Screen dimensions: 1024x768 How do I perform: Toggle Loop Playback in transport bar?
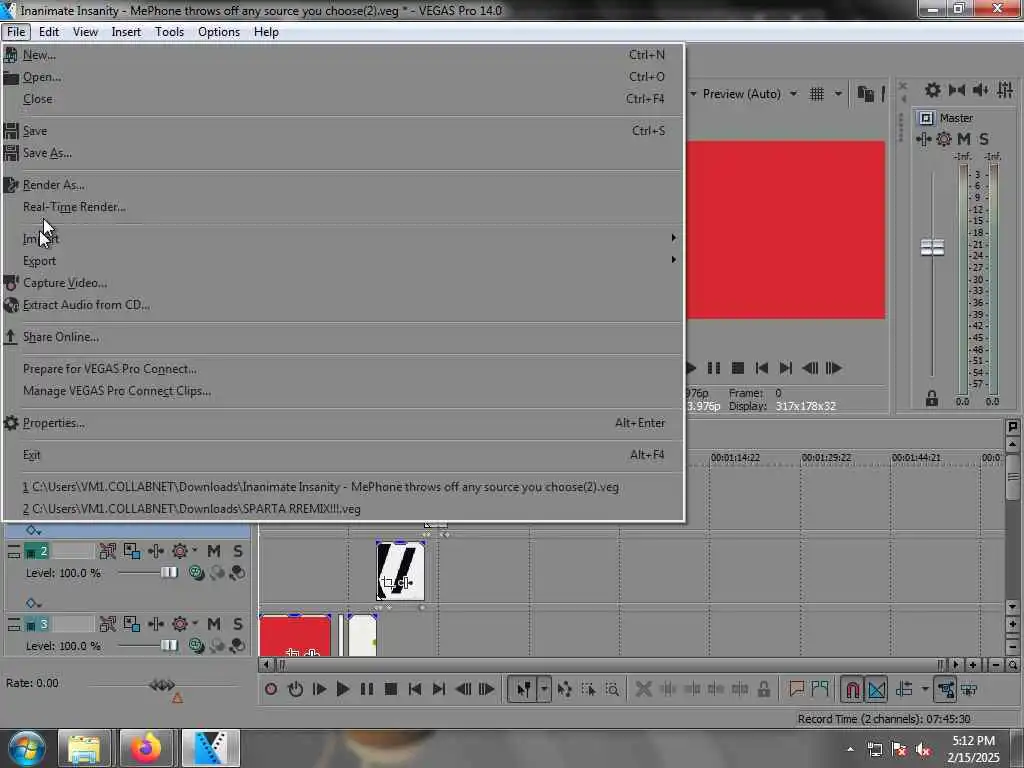(295, 689)
